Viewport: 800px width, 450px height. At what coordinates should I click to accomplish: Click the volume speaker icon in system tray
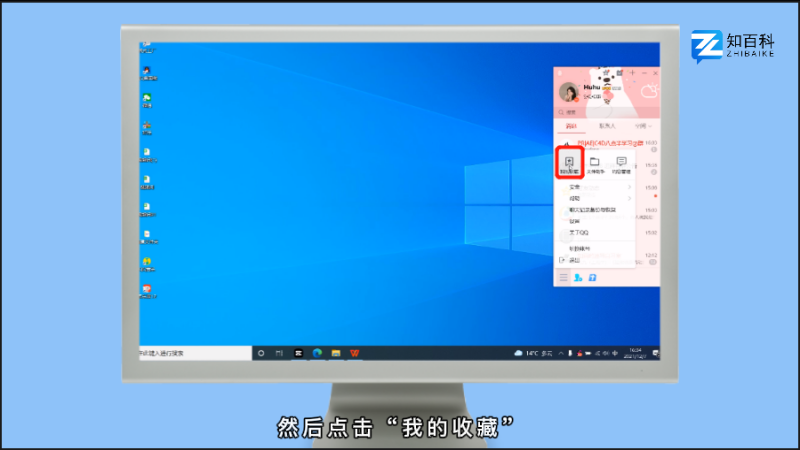click(x=606, y=353)
